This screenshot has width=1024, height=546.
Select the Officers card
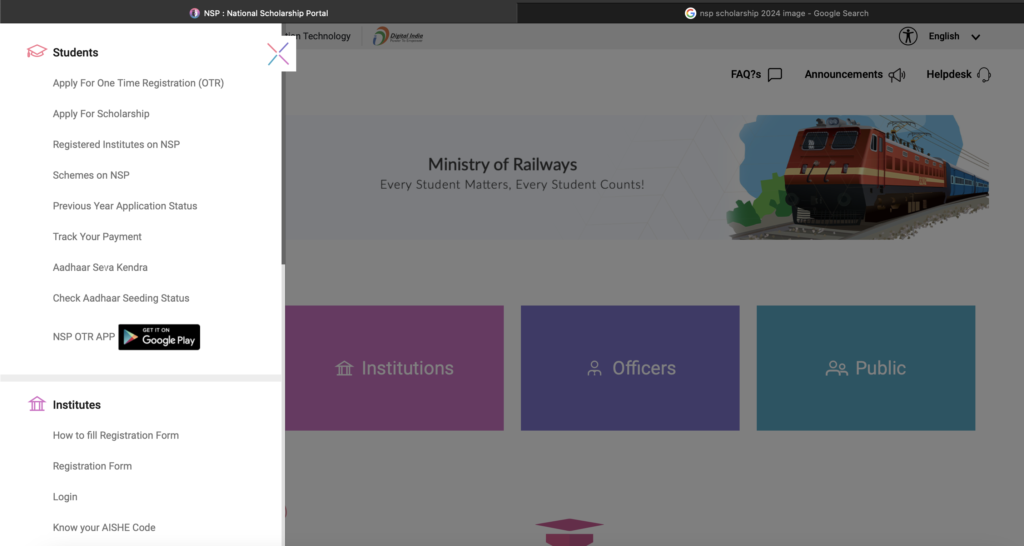click(x=630, y=368)
